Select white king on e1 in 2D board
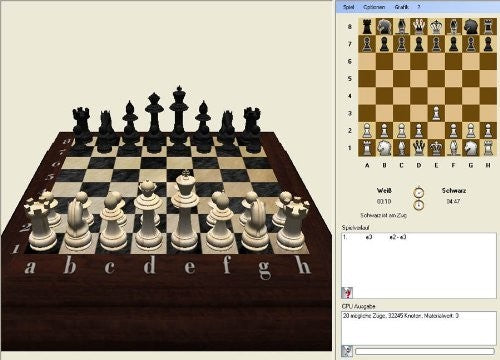500x360 pixels. click(436, 148)
